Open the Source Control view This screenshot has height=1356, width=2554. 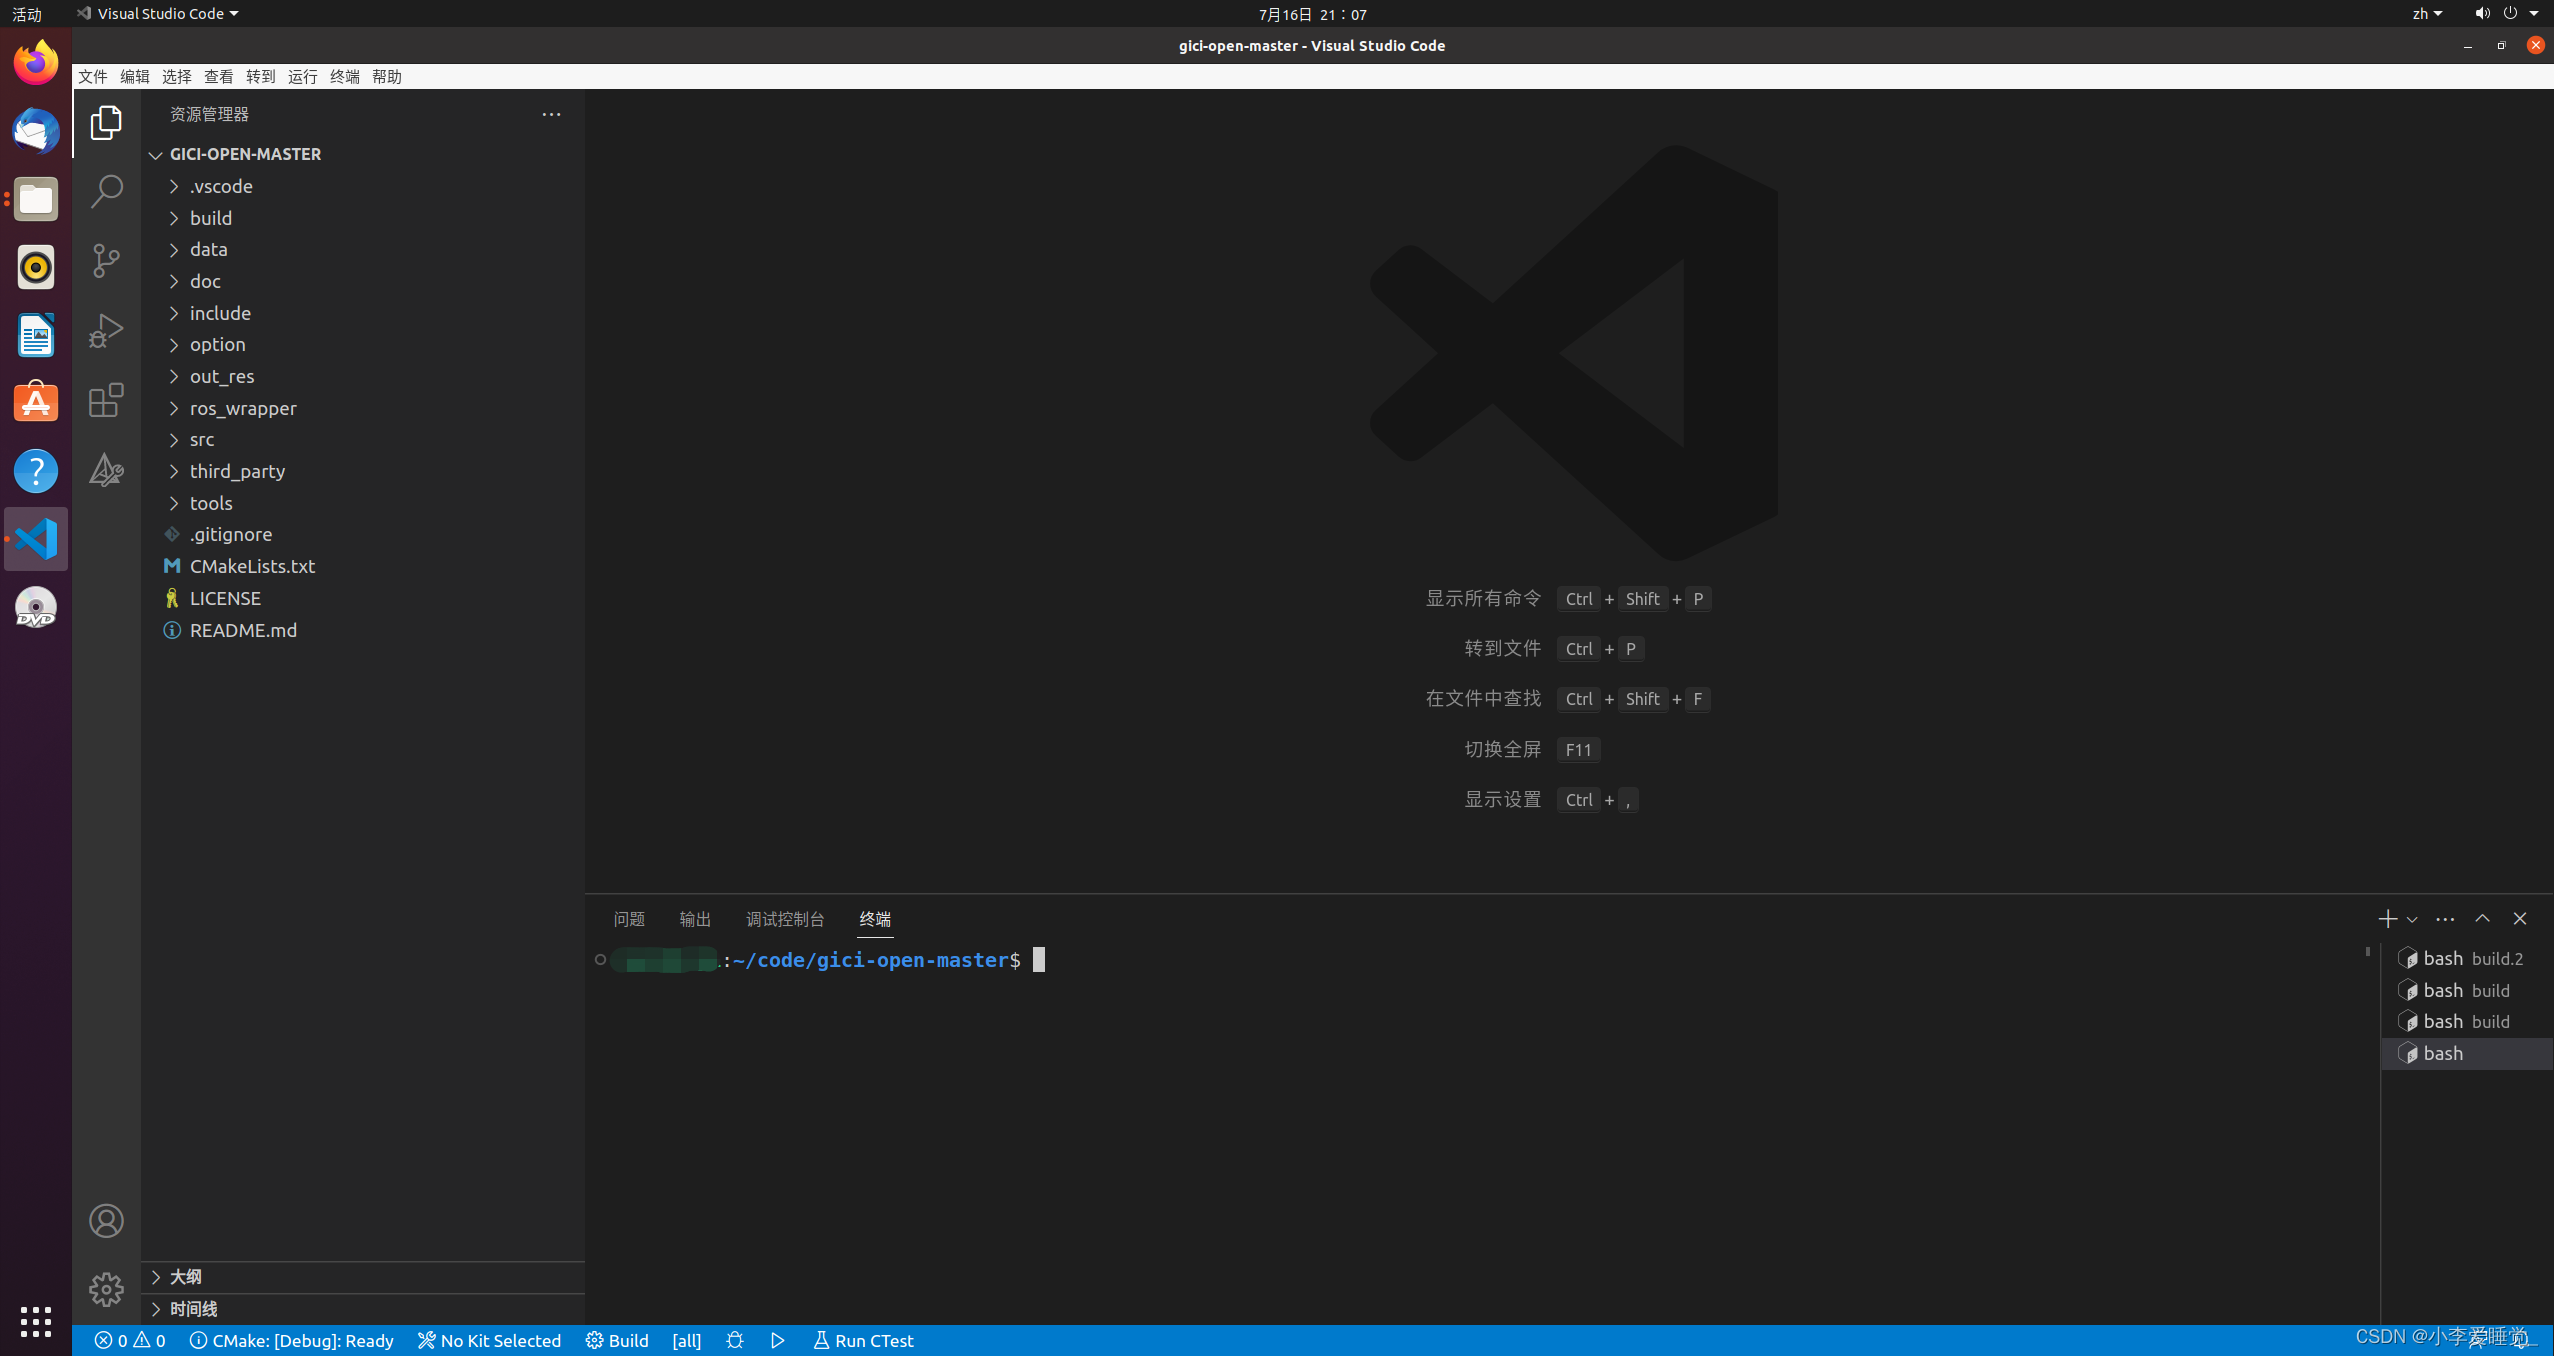(x=106, y=260)
